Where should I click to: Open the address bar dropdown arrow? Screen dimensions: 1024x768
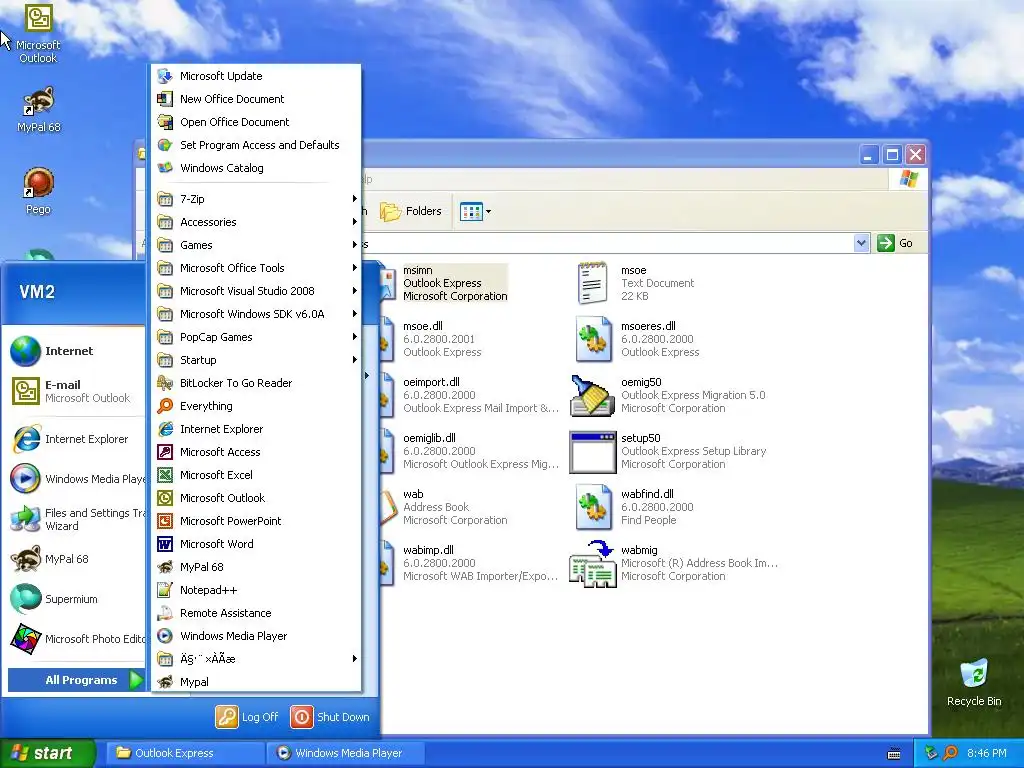pos(861,243)
